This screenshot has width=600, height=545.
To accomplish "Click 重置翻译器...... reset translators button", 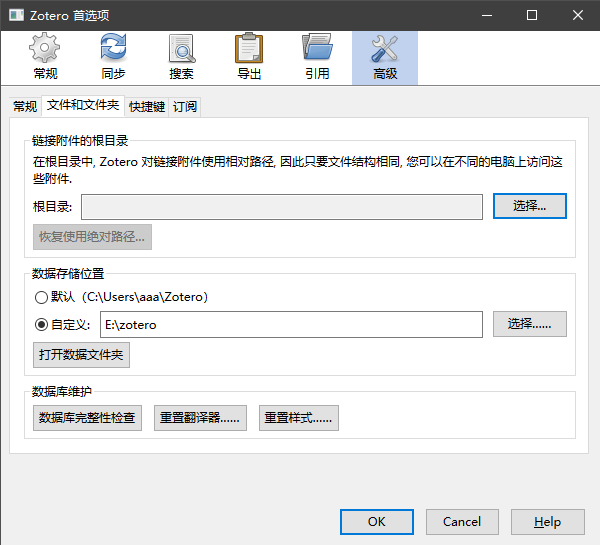I will click(200, 418).
